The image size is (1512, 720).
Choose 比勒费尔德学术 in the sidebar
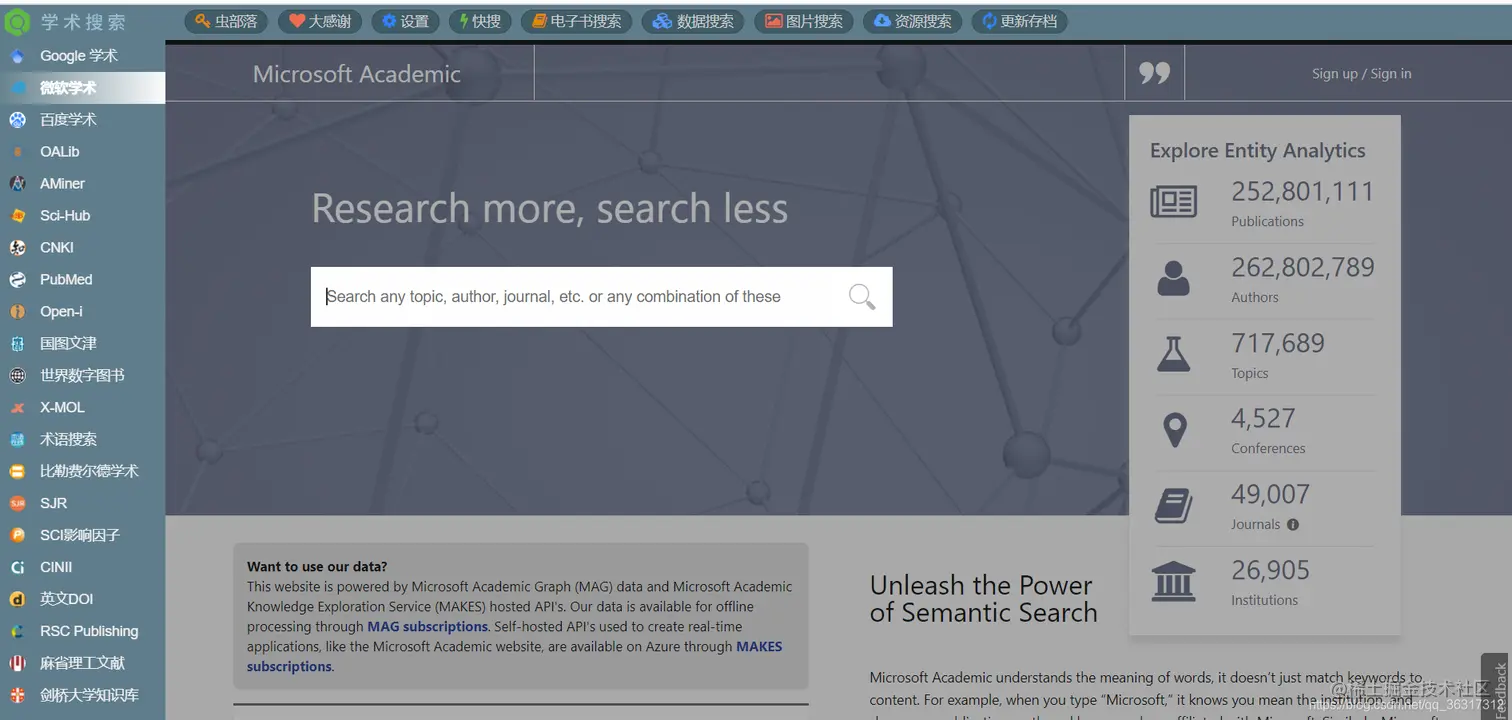[82, 471]
